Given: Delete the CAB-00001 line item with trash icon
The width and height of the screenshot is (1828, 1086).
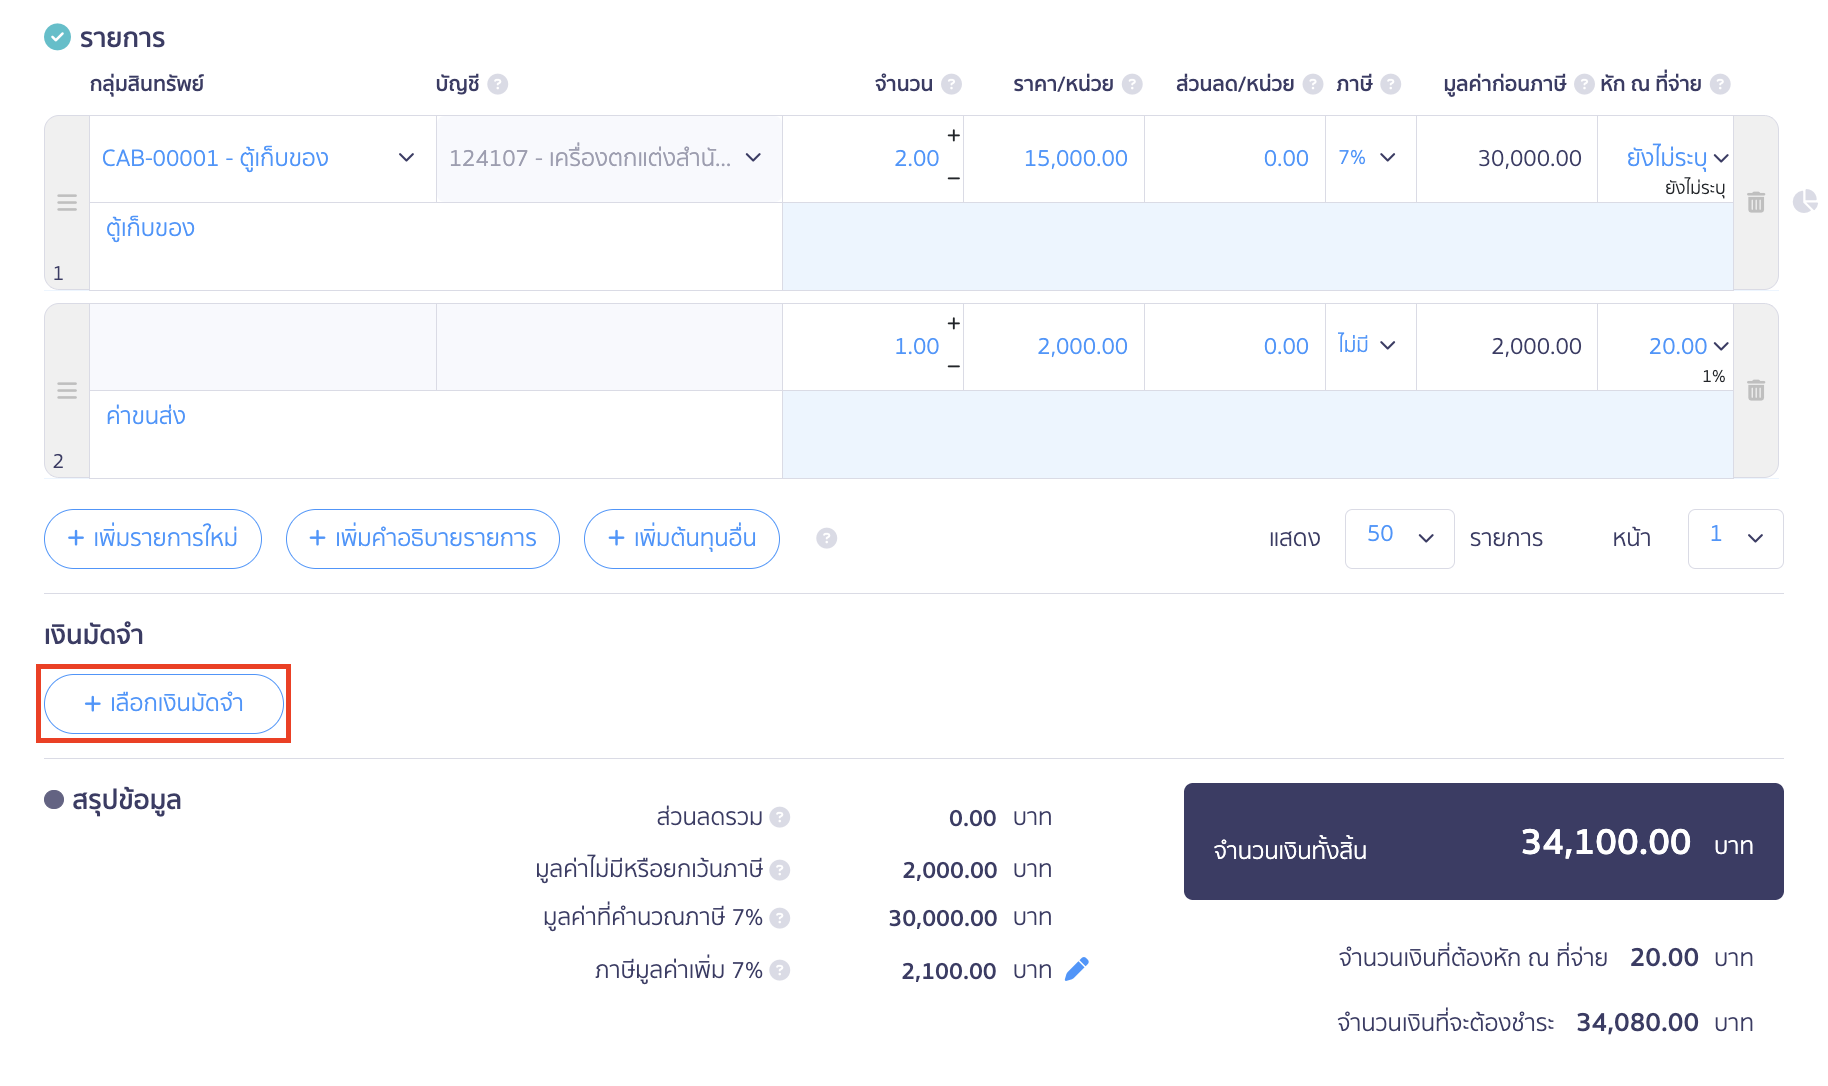Looking at the screenshot, I should click(1756, 202).
